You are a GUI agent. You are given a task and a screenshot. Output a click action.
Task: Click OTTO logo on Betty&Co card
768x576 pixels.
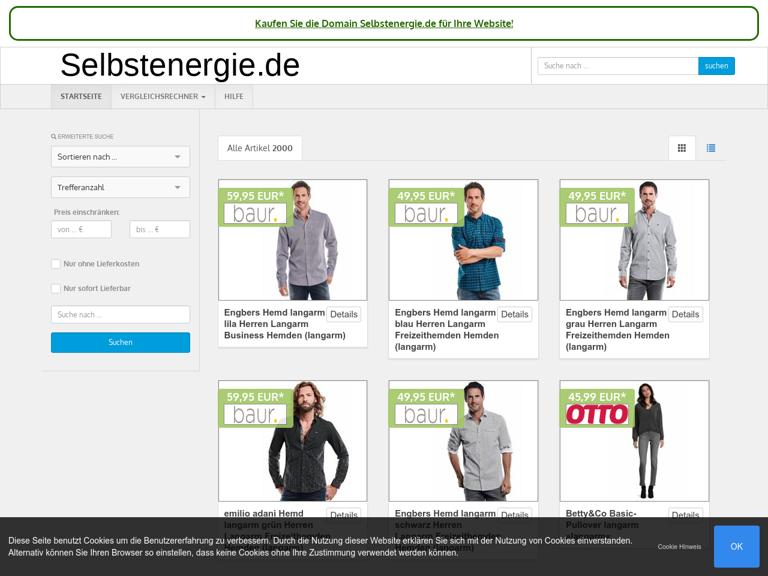pos(597,414)
